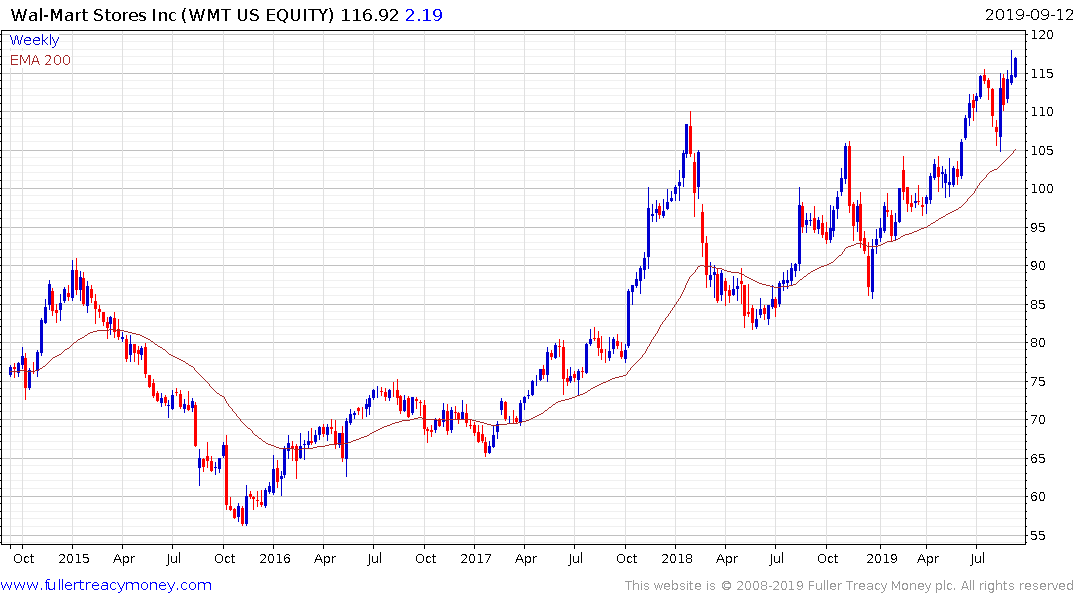Select the 'Weekly' interval label

[x=34, y=40]
